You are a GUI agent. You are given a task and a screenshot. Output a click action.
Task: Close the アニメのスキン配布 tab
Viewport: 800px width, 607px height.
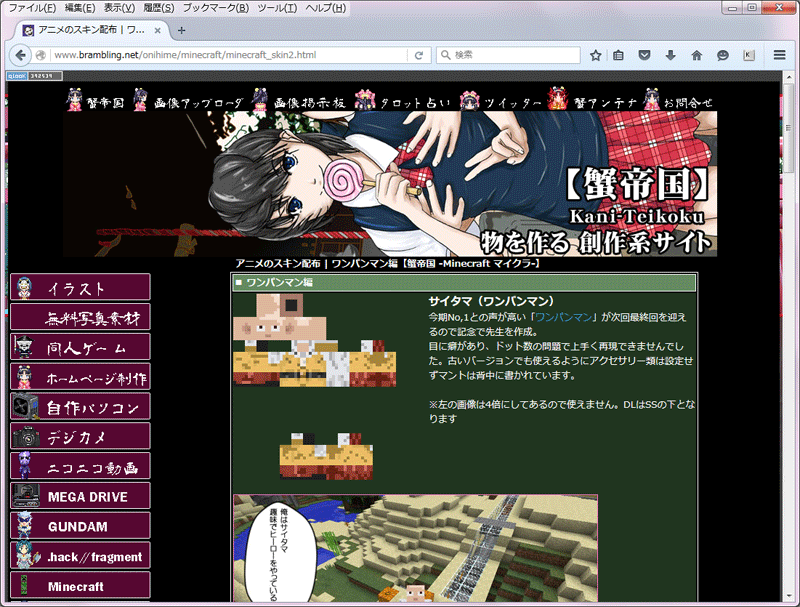[158, 31]
